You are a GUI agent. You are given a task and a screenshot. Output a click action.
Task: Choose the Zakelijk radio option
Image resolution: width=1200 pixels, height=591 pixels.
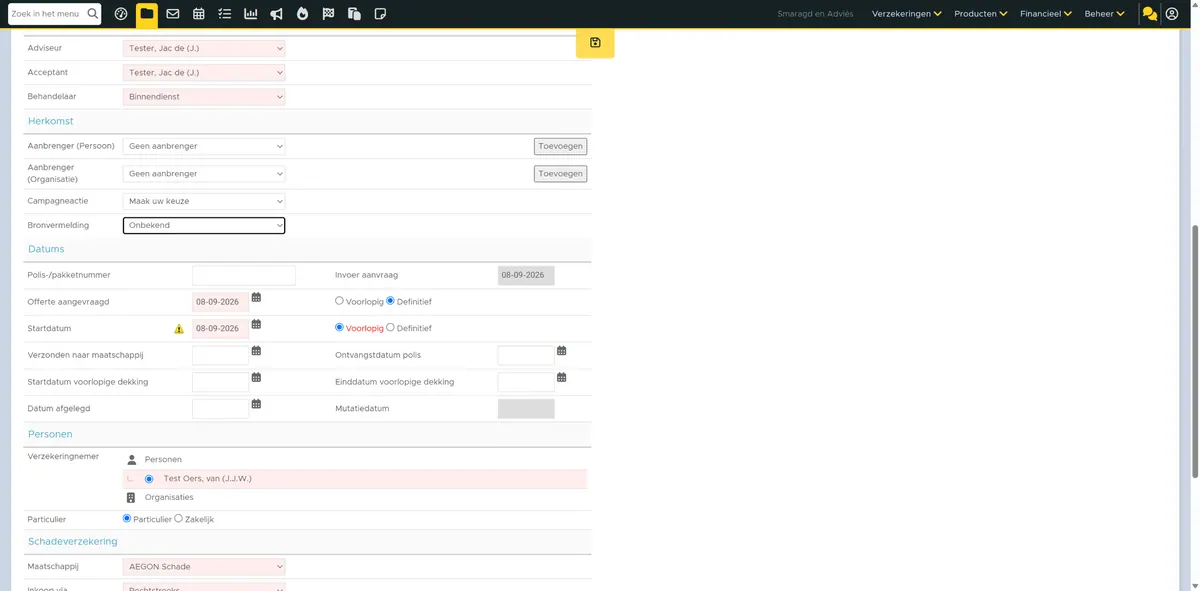(x=179, y=519)
